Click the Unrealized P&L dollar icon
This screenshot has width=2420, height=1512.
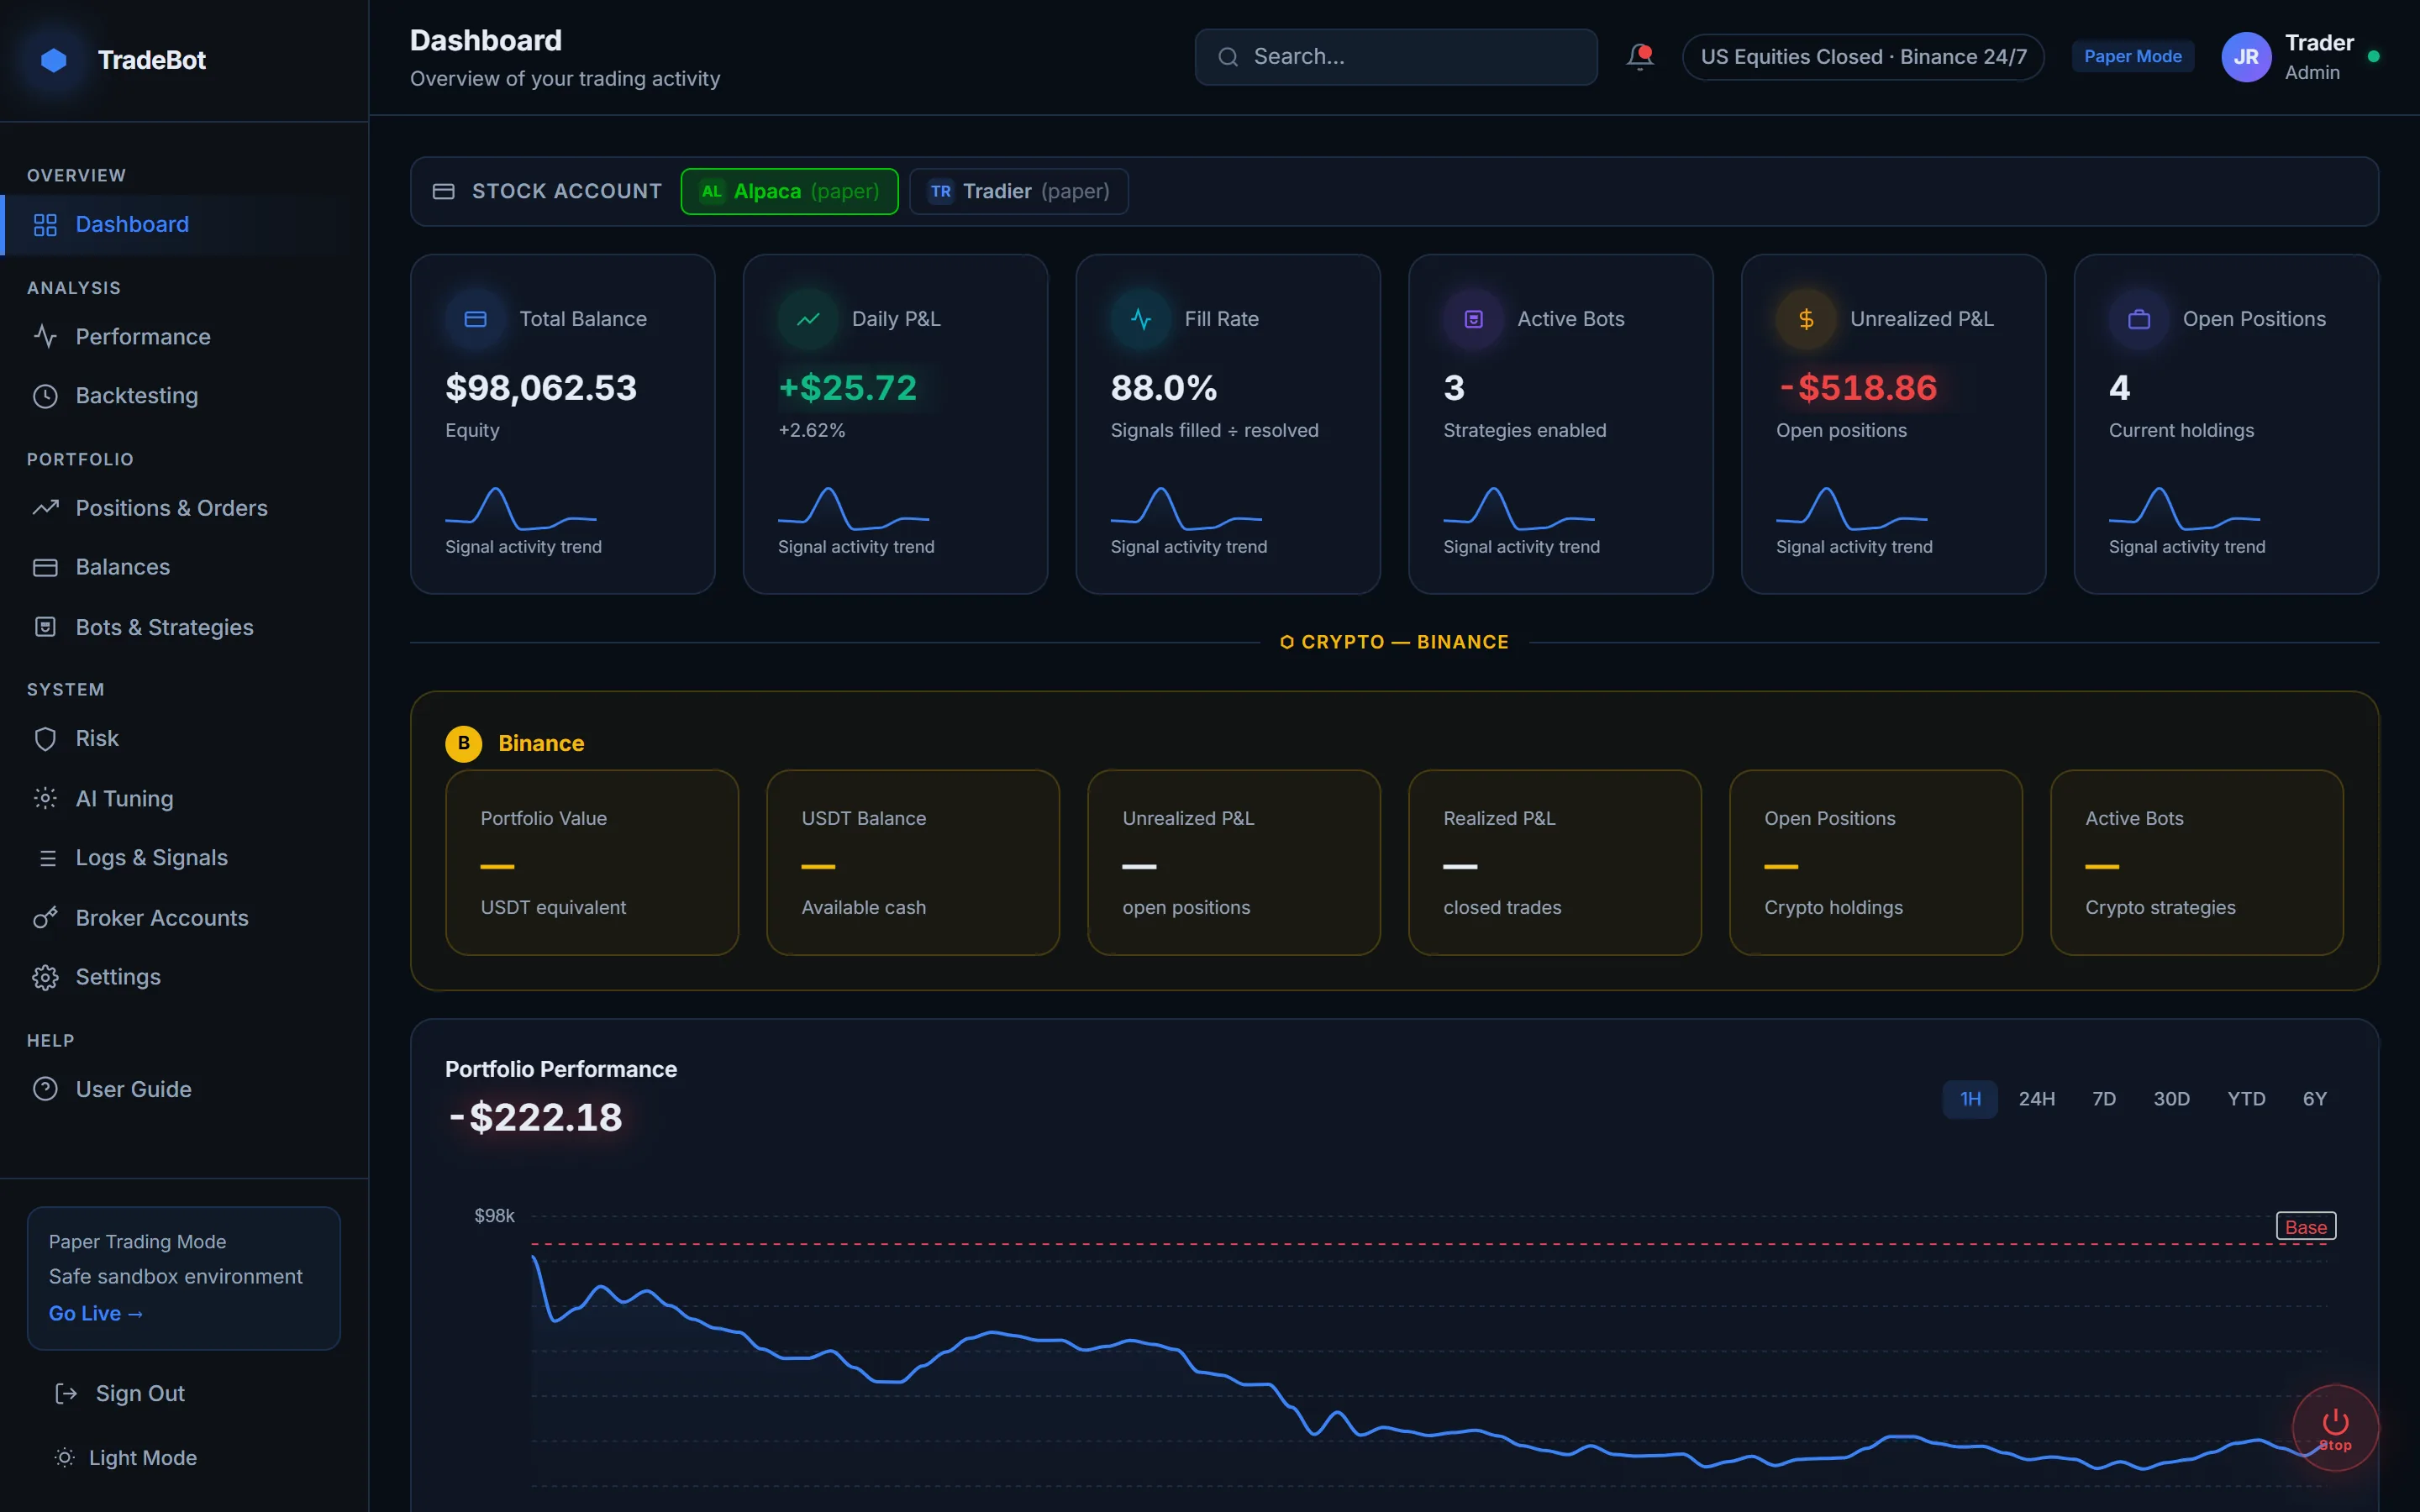[1806, 319]
